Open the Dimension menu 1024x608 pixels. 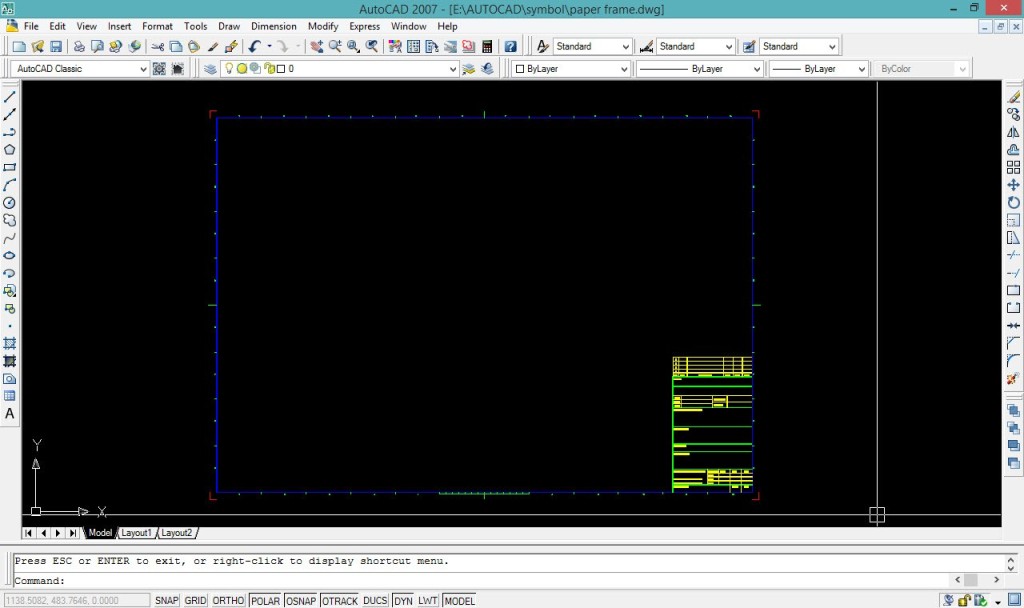tap(273, 26)
